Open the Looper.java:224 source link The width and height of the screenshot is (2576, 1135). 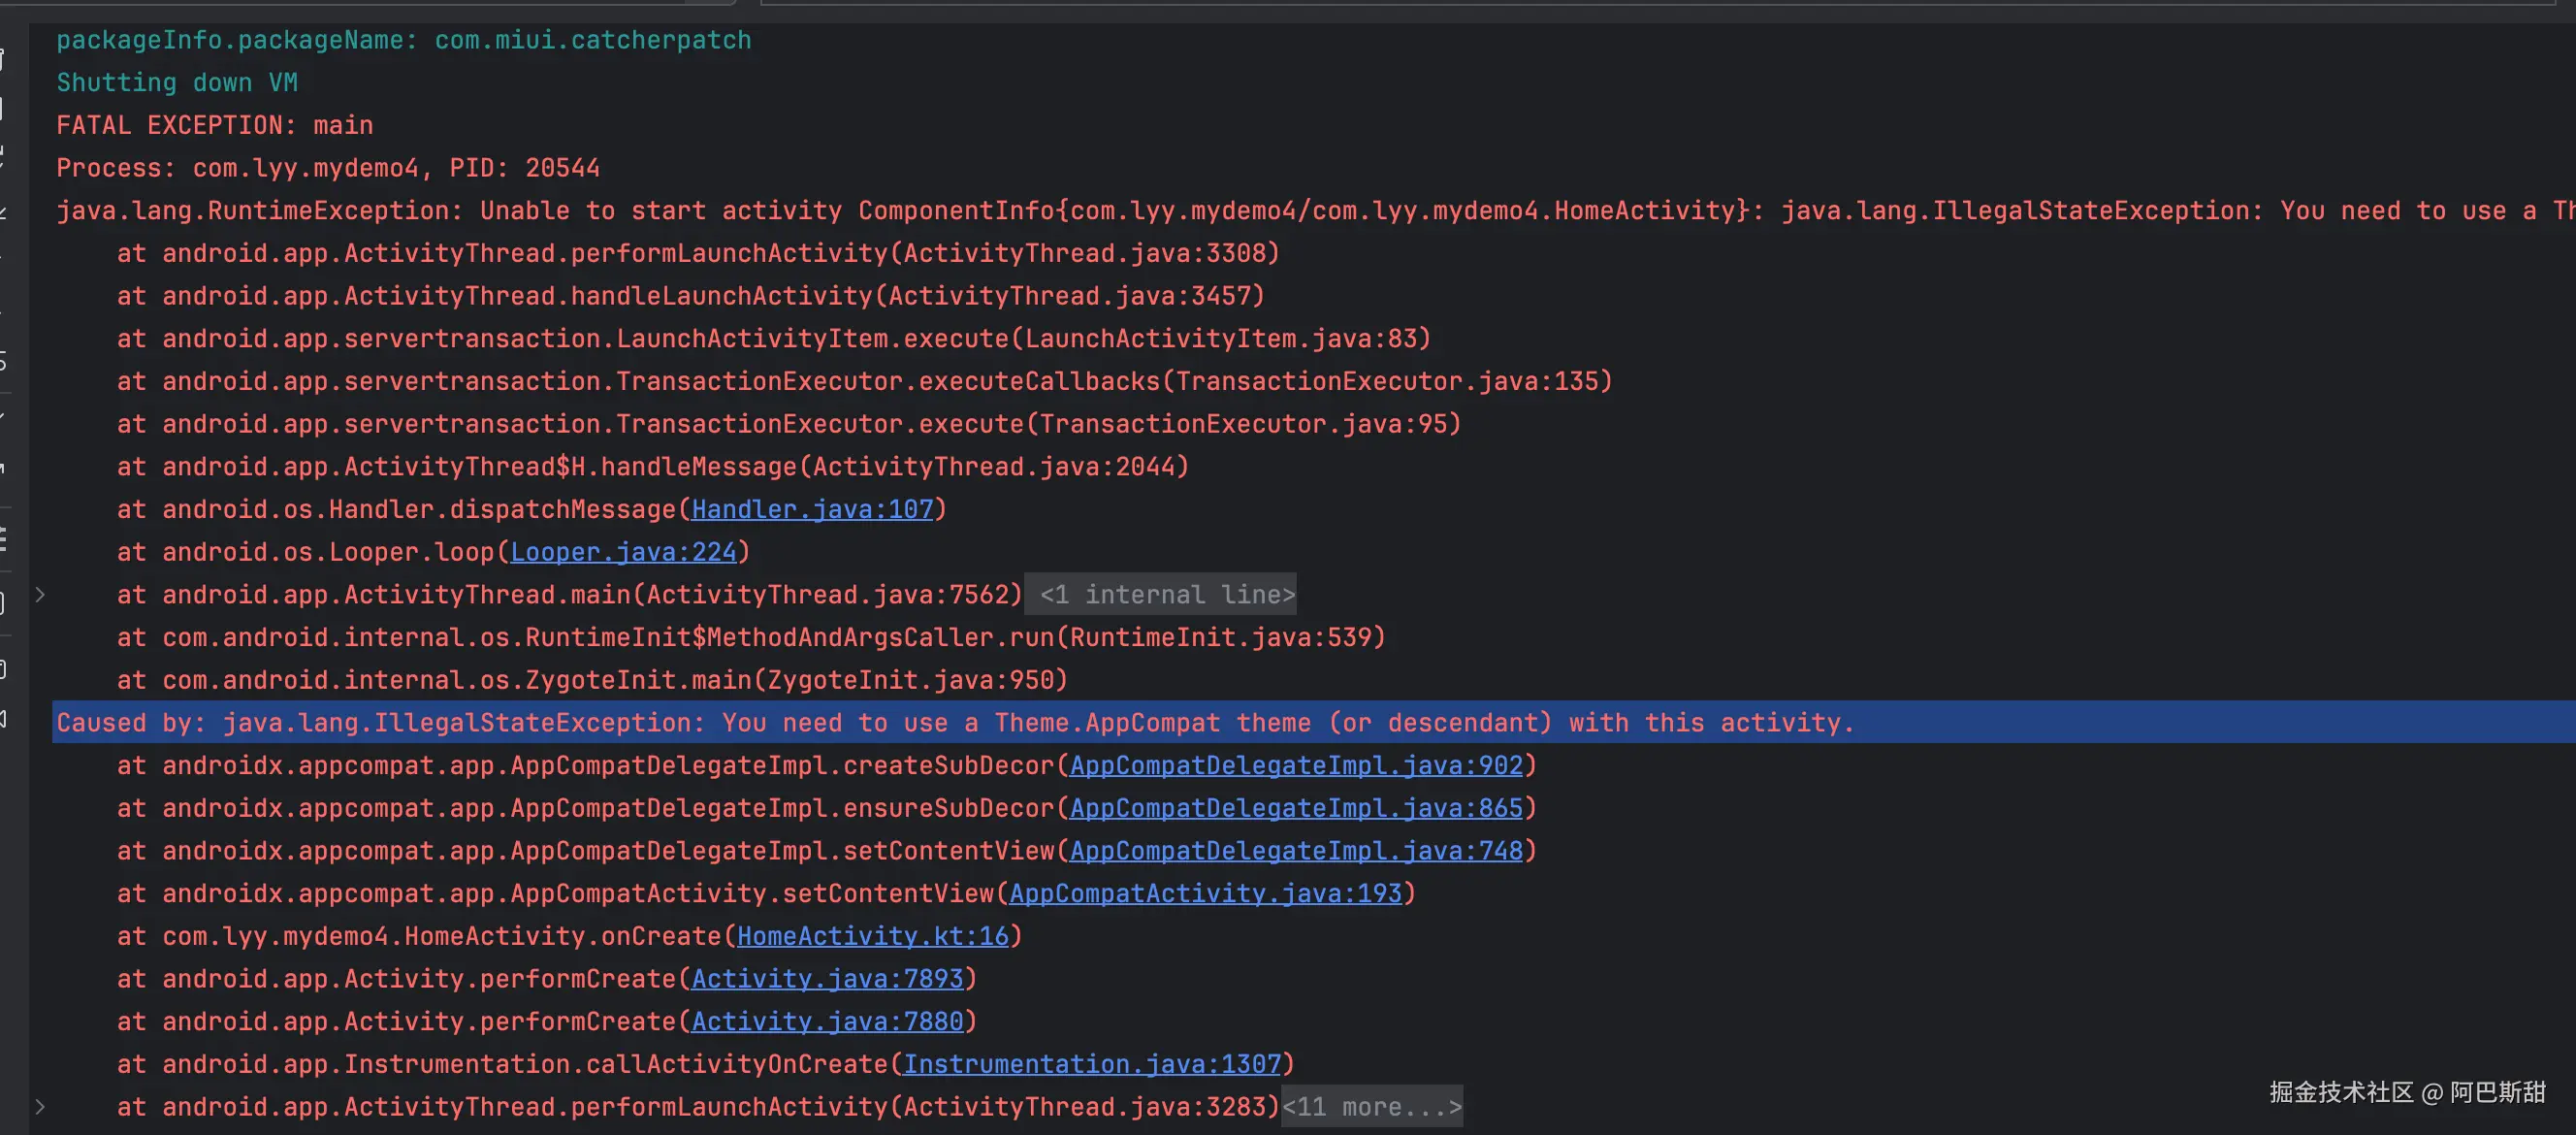point(623,552)
